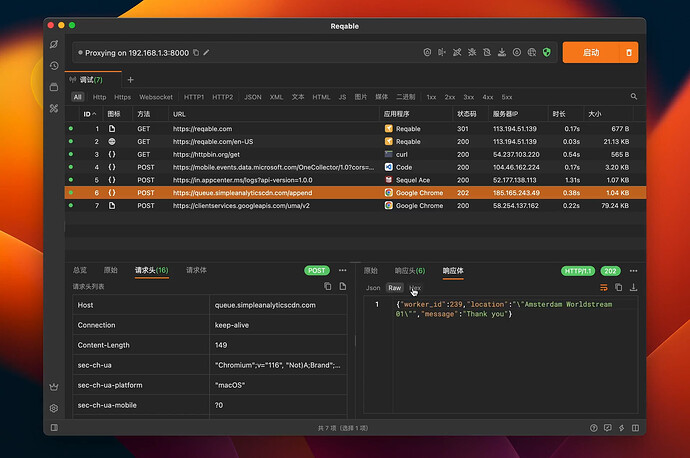This screenshot has width=690, height=458.
Task: Toggle word wrap icon in response body
Action: pyautogui.click(x=604, y=287)
